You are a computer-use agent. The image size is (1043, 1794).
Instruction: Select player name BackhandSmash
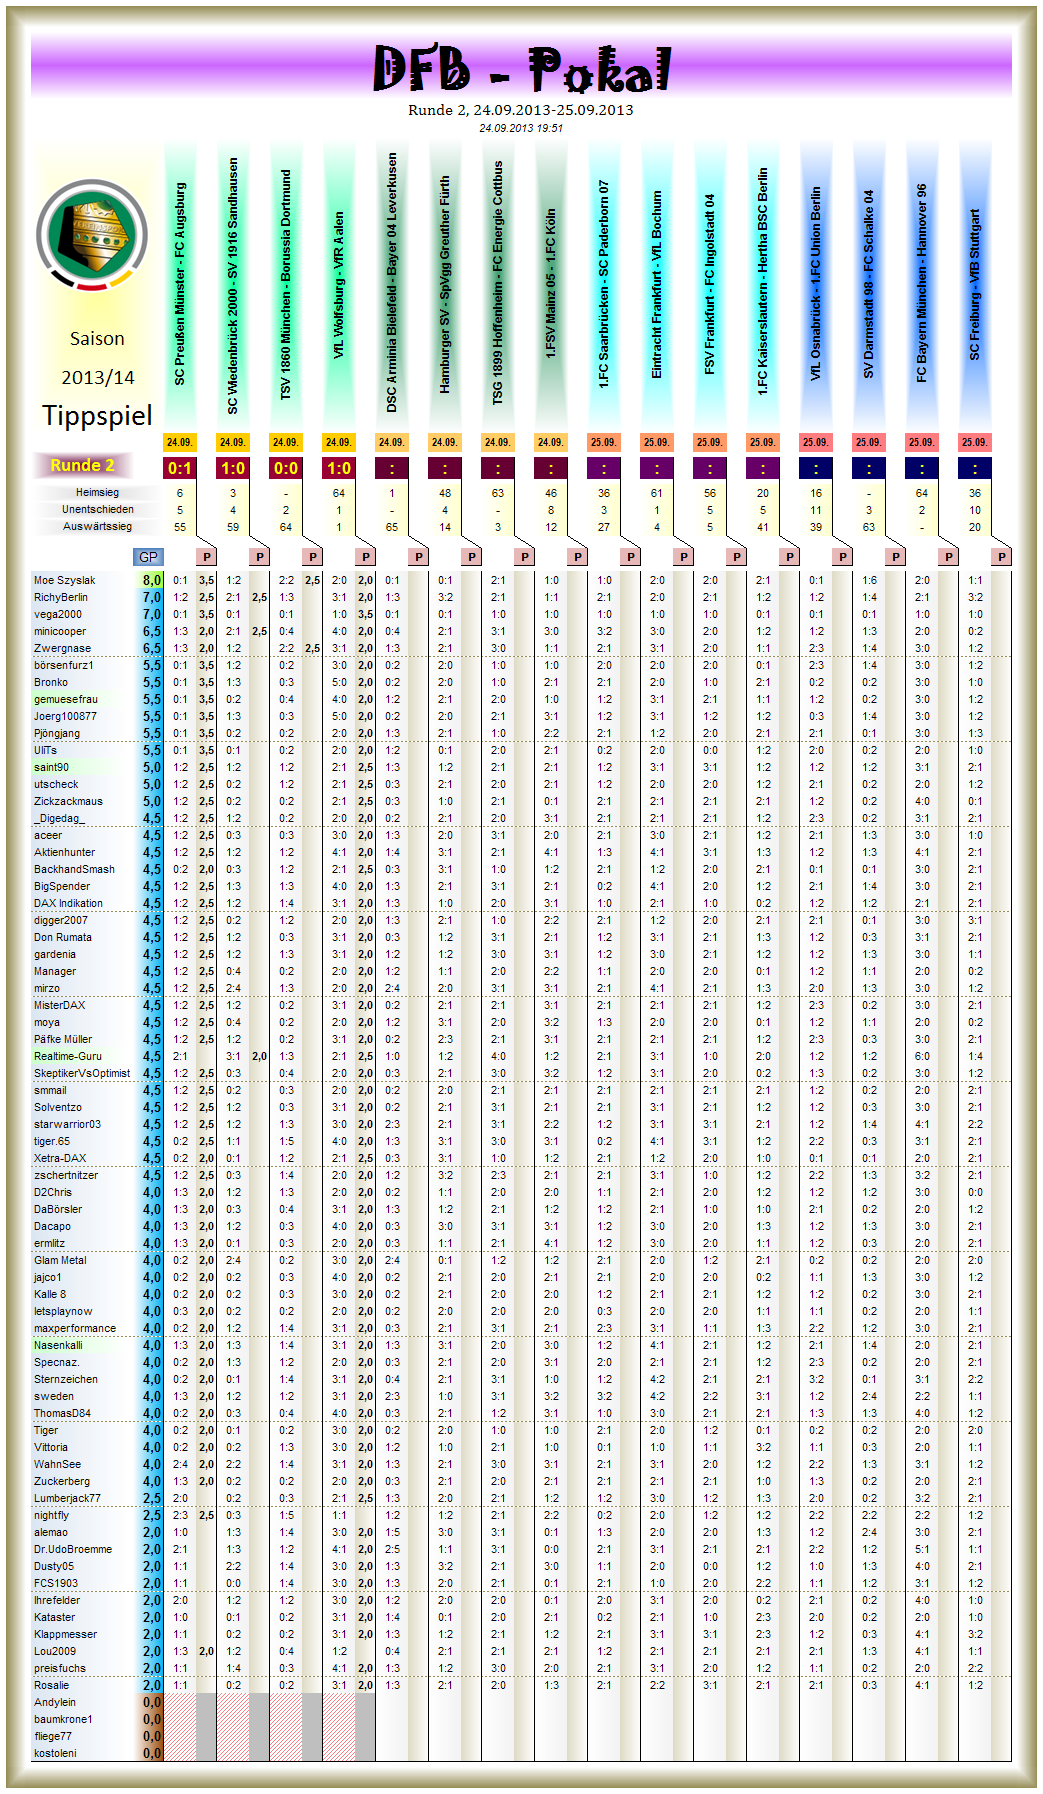pos(74,869)
